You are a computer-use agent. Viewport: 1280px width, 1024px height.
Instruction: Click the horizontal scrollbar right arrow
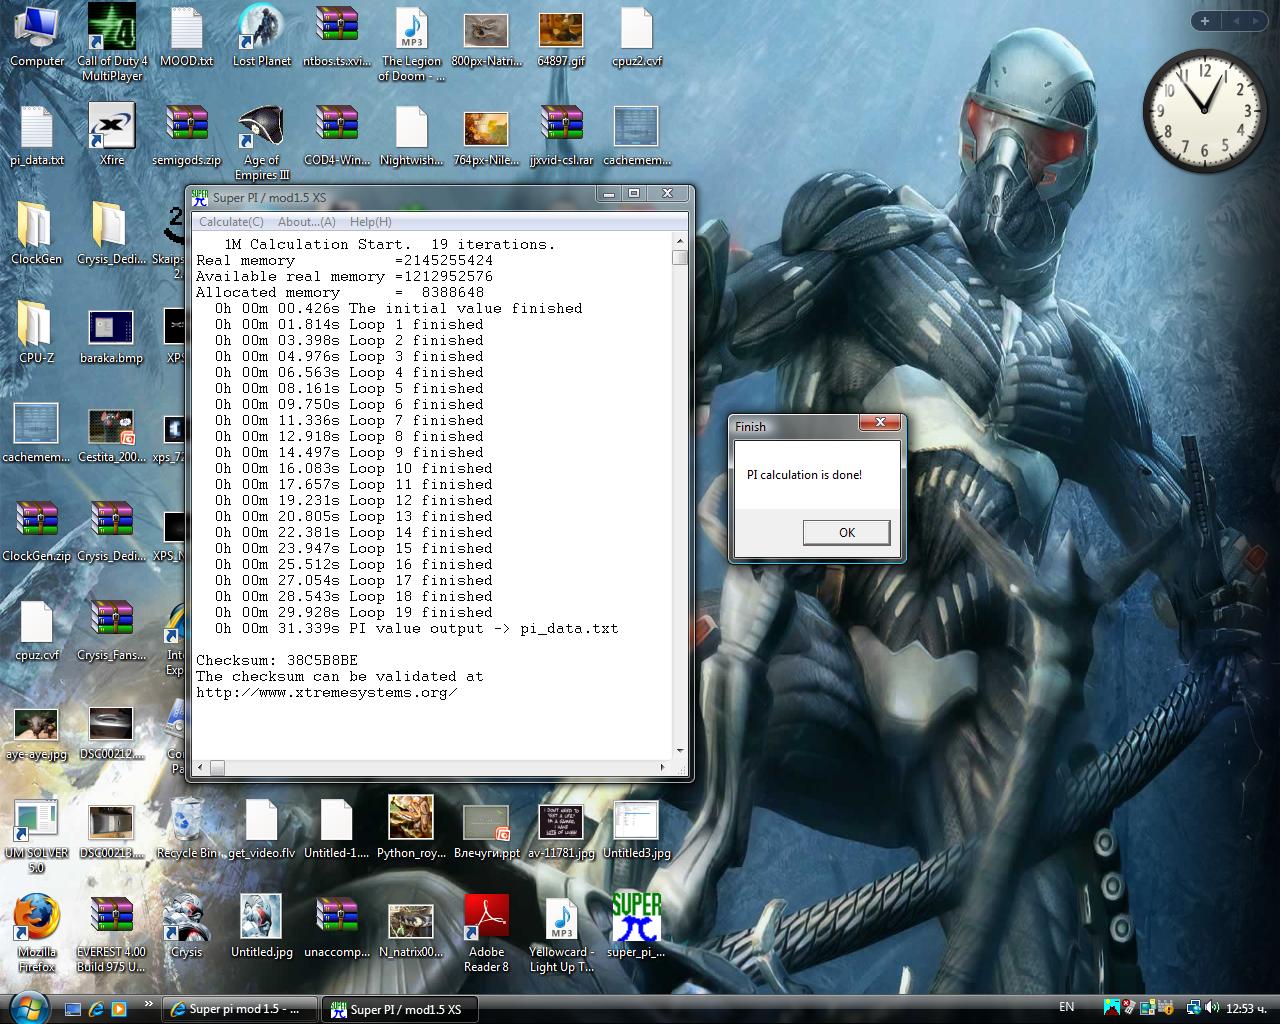[x=664, y=768]
